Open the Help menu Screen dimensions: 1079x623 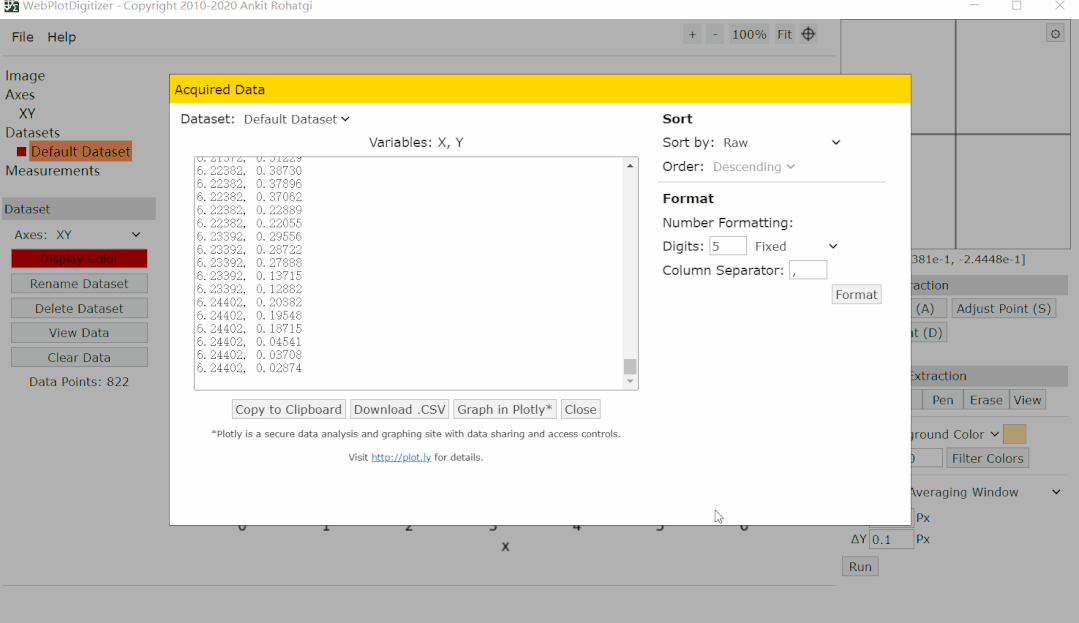point(62,37)
